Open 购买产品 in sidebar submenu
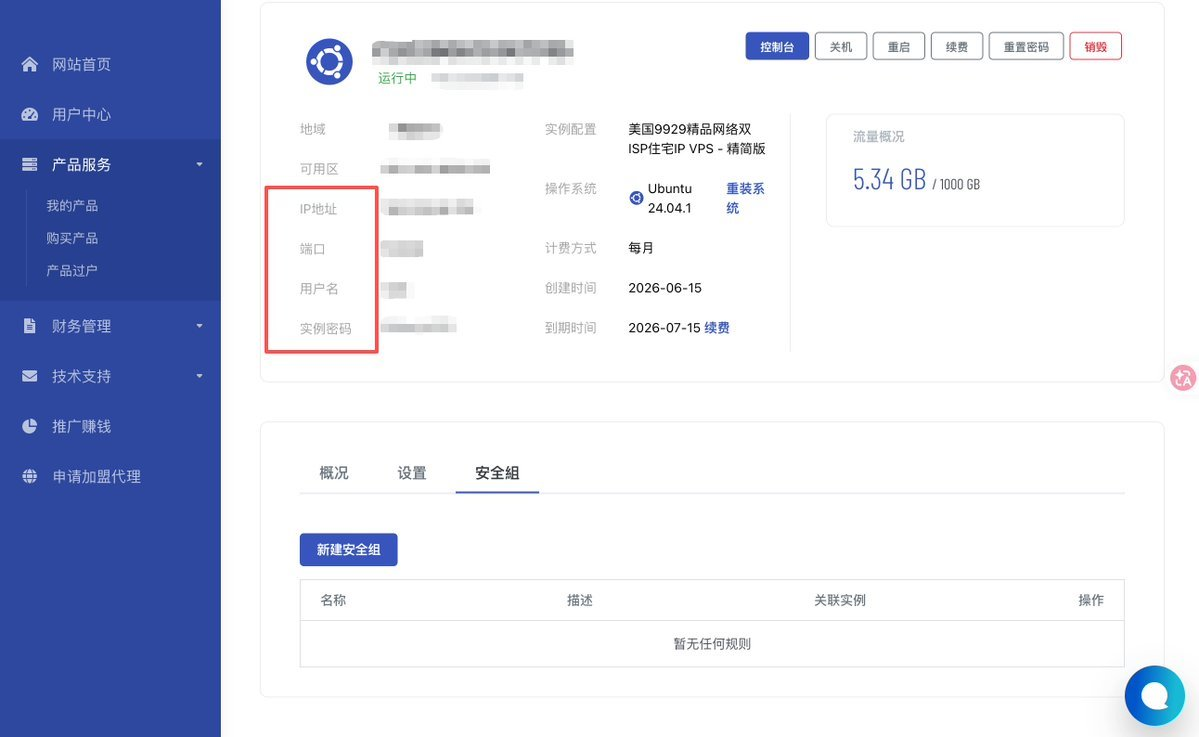The width and height of the screenshot is (1199, 737). pos(72,239)
